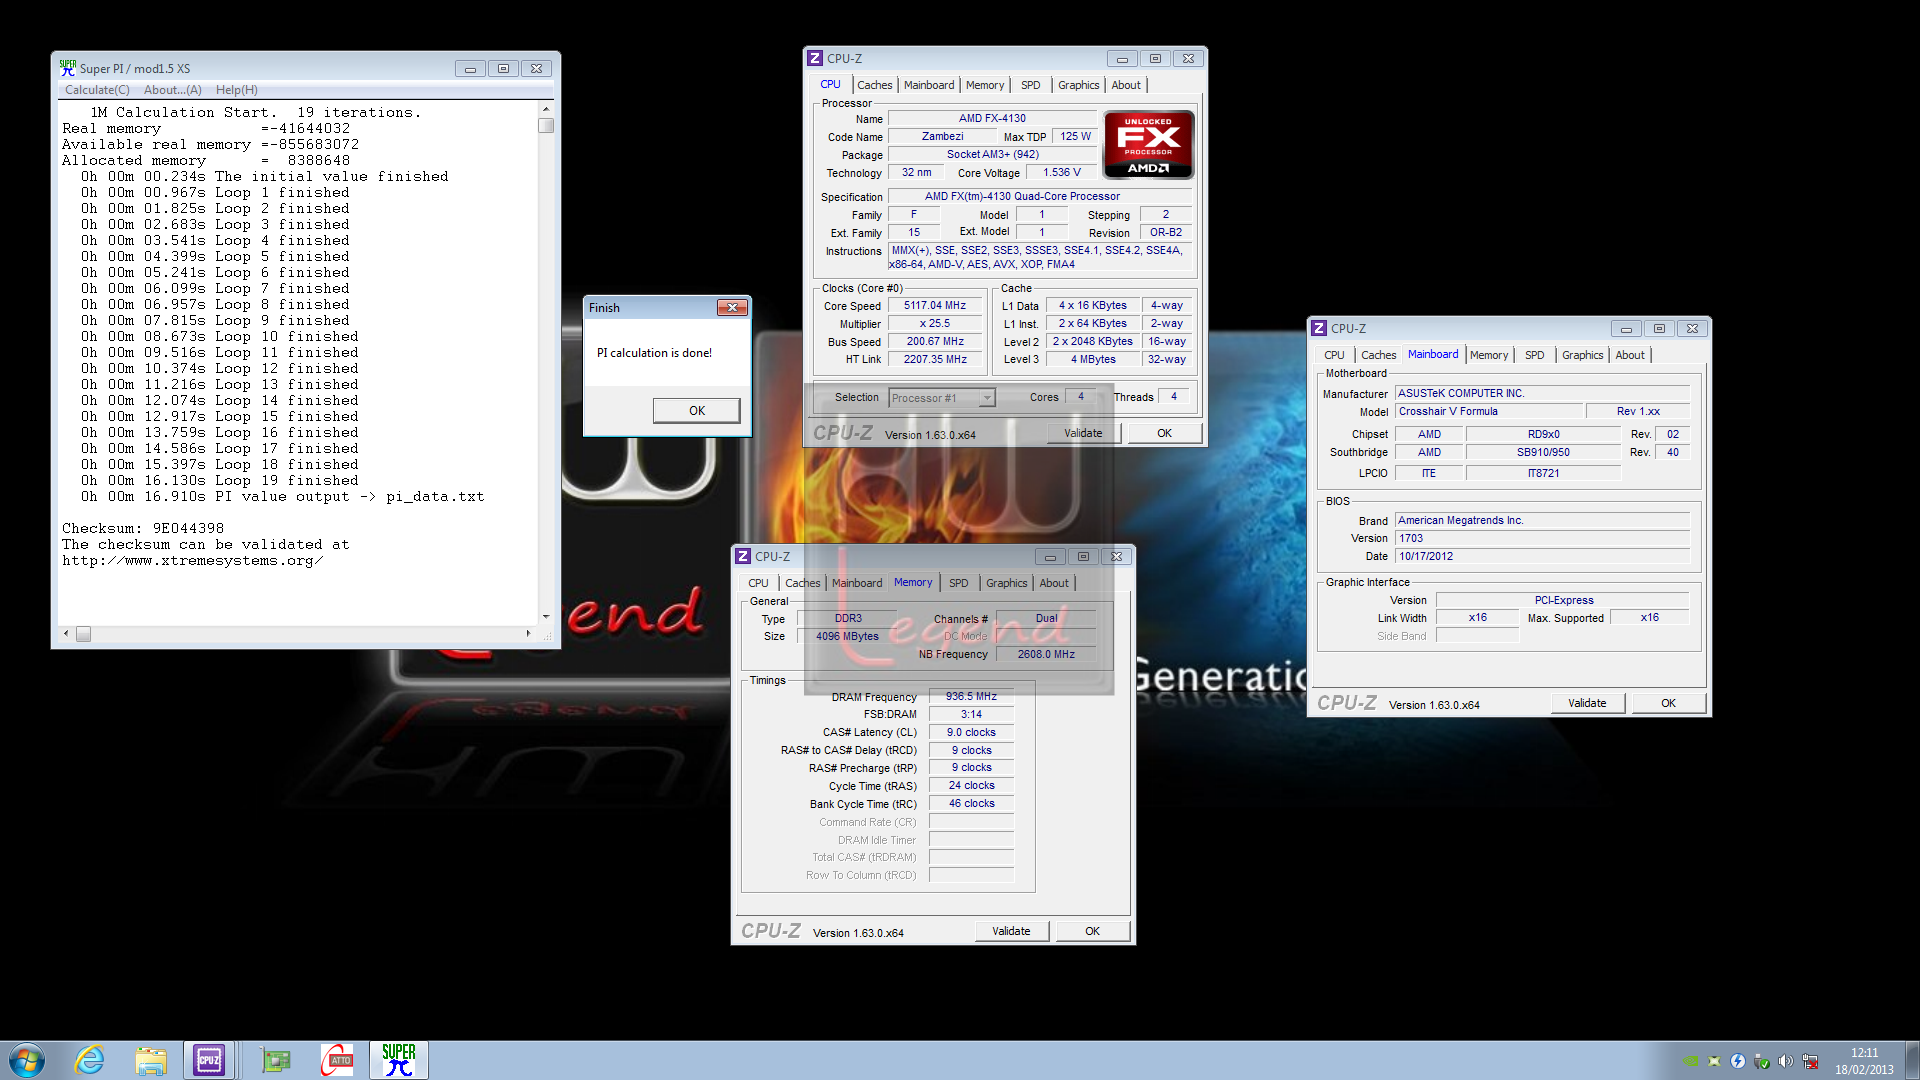Open the Windows Start menu orb
The width and height of the screenshot is (1920, 1080).
[27, 1060]
